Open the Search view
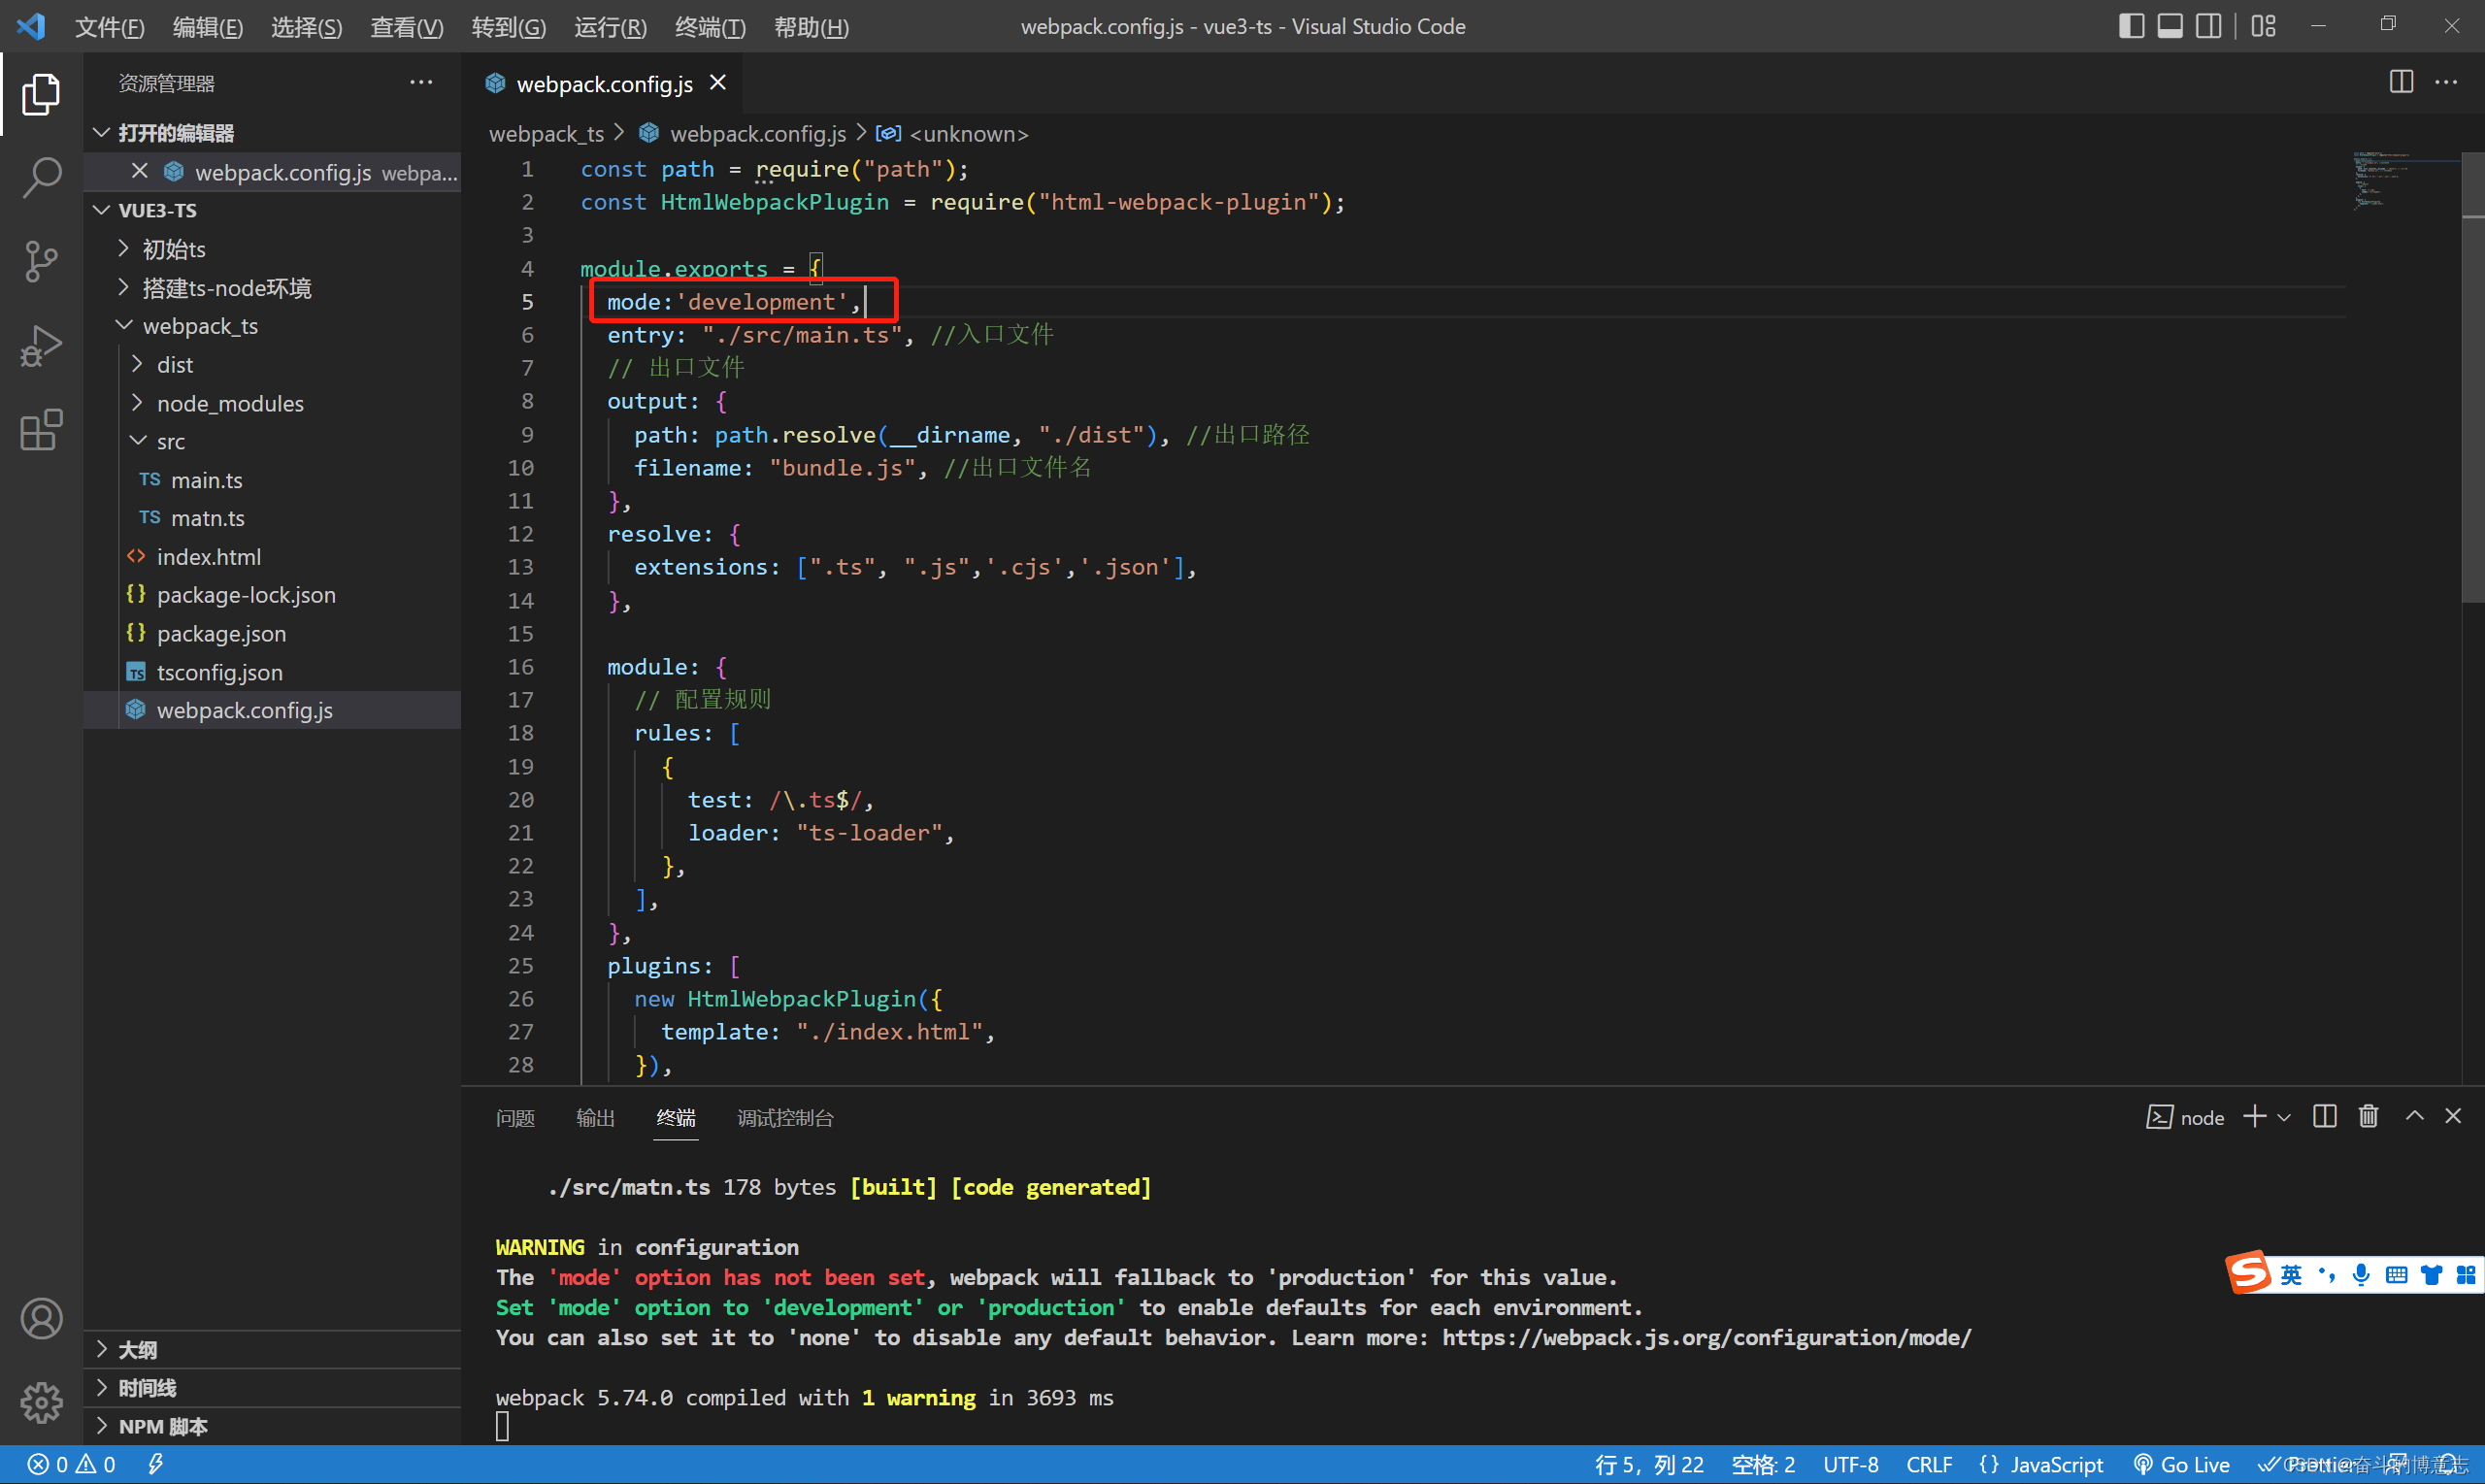 [41, 177]
